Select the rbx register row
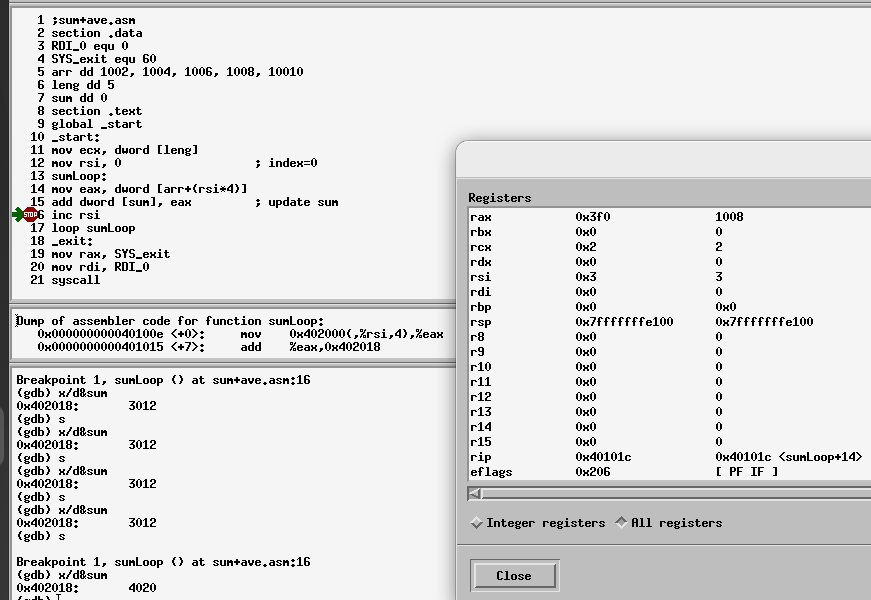871x600 pixels. tap(669, 232)
